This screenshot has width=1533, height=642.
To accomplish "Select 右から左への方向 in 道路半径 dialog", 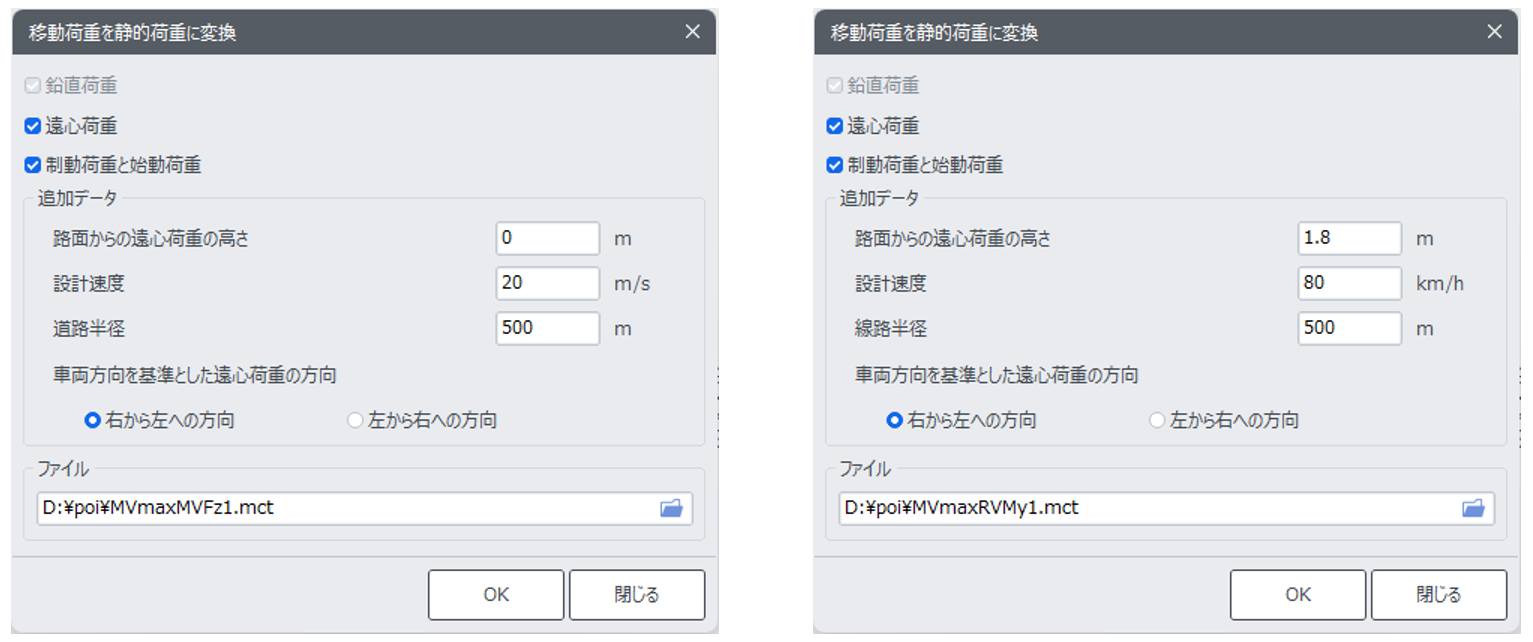I will pyautogui.click(x=93, y=421).
